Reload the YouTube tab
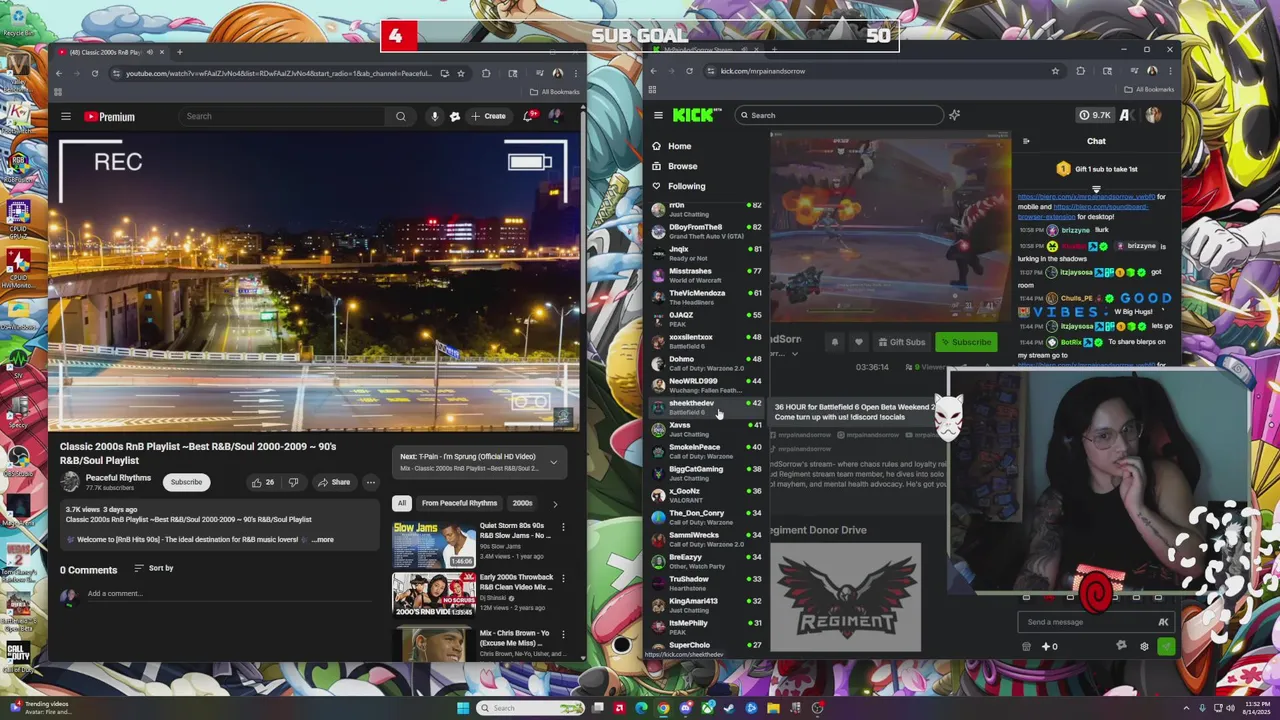 95,73
